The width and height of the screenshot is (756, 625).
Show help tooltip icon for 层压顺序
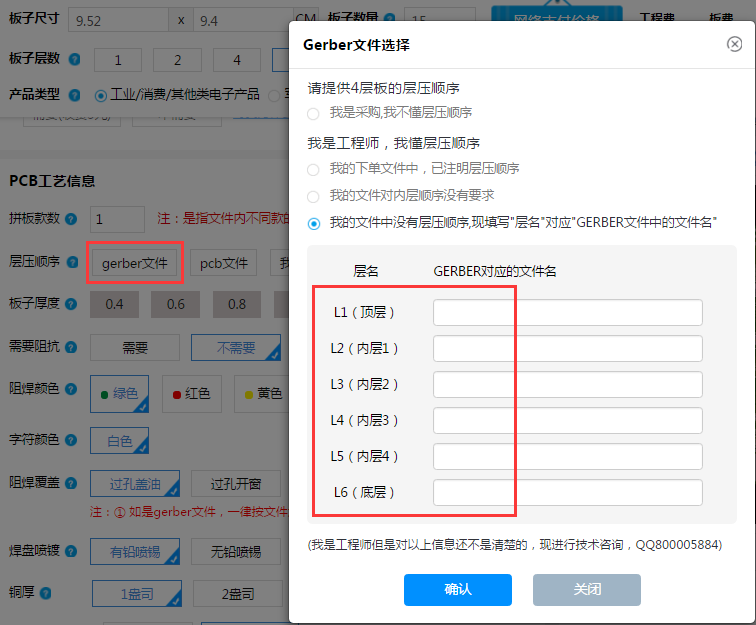point(74,262)
